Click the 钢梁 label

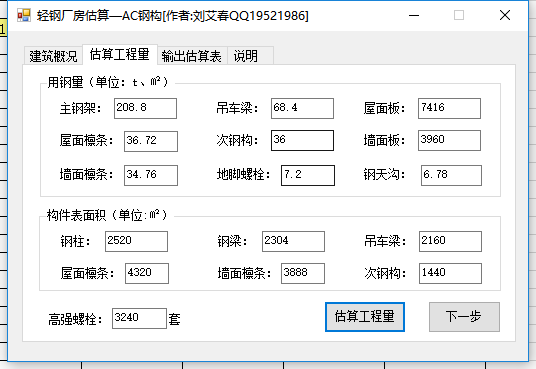click(x=232, y=241)
